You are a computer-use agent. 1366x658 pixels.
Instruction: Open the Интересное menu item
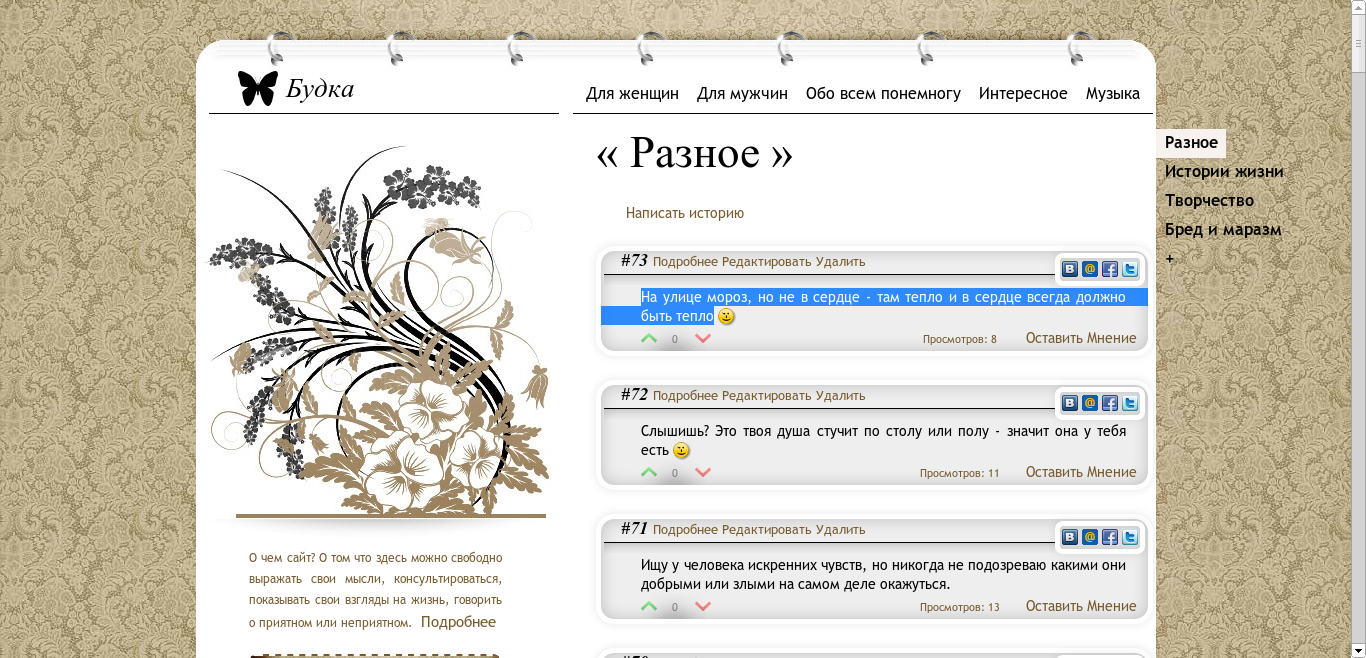(x=1023, y=94)
